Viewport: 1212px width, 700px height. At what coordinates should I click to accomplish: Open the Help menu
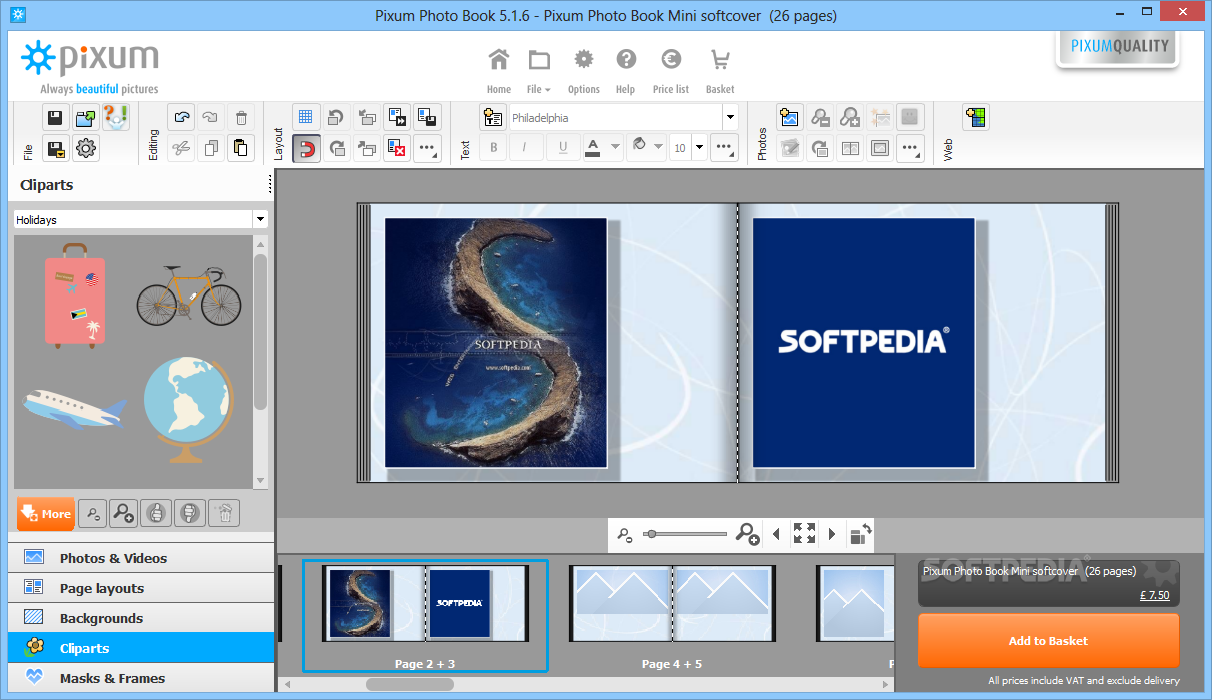626,70
